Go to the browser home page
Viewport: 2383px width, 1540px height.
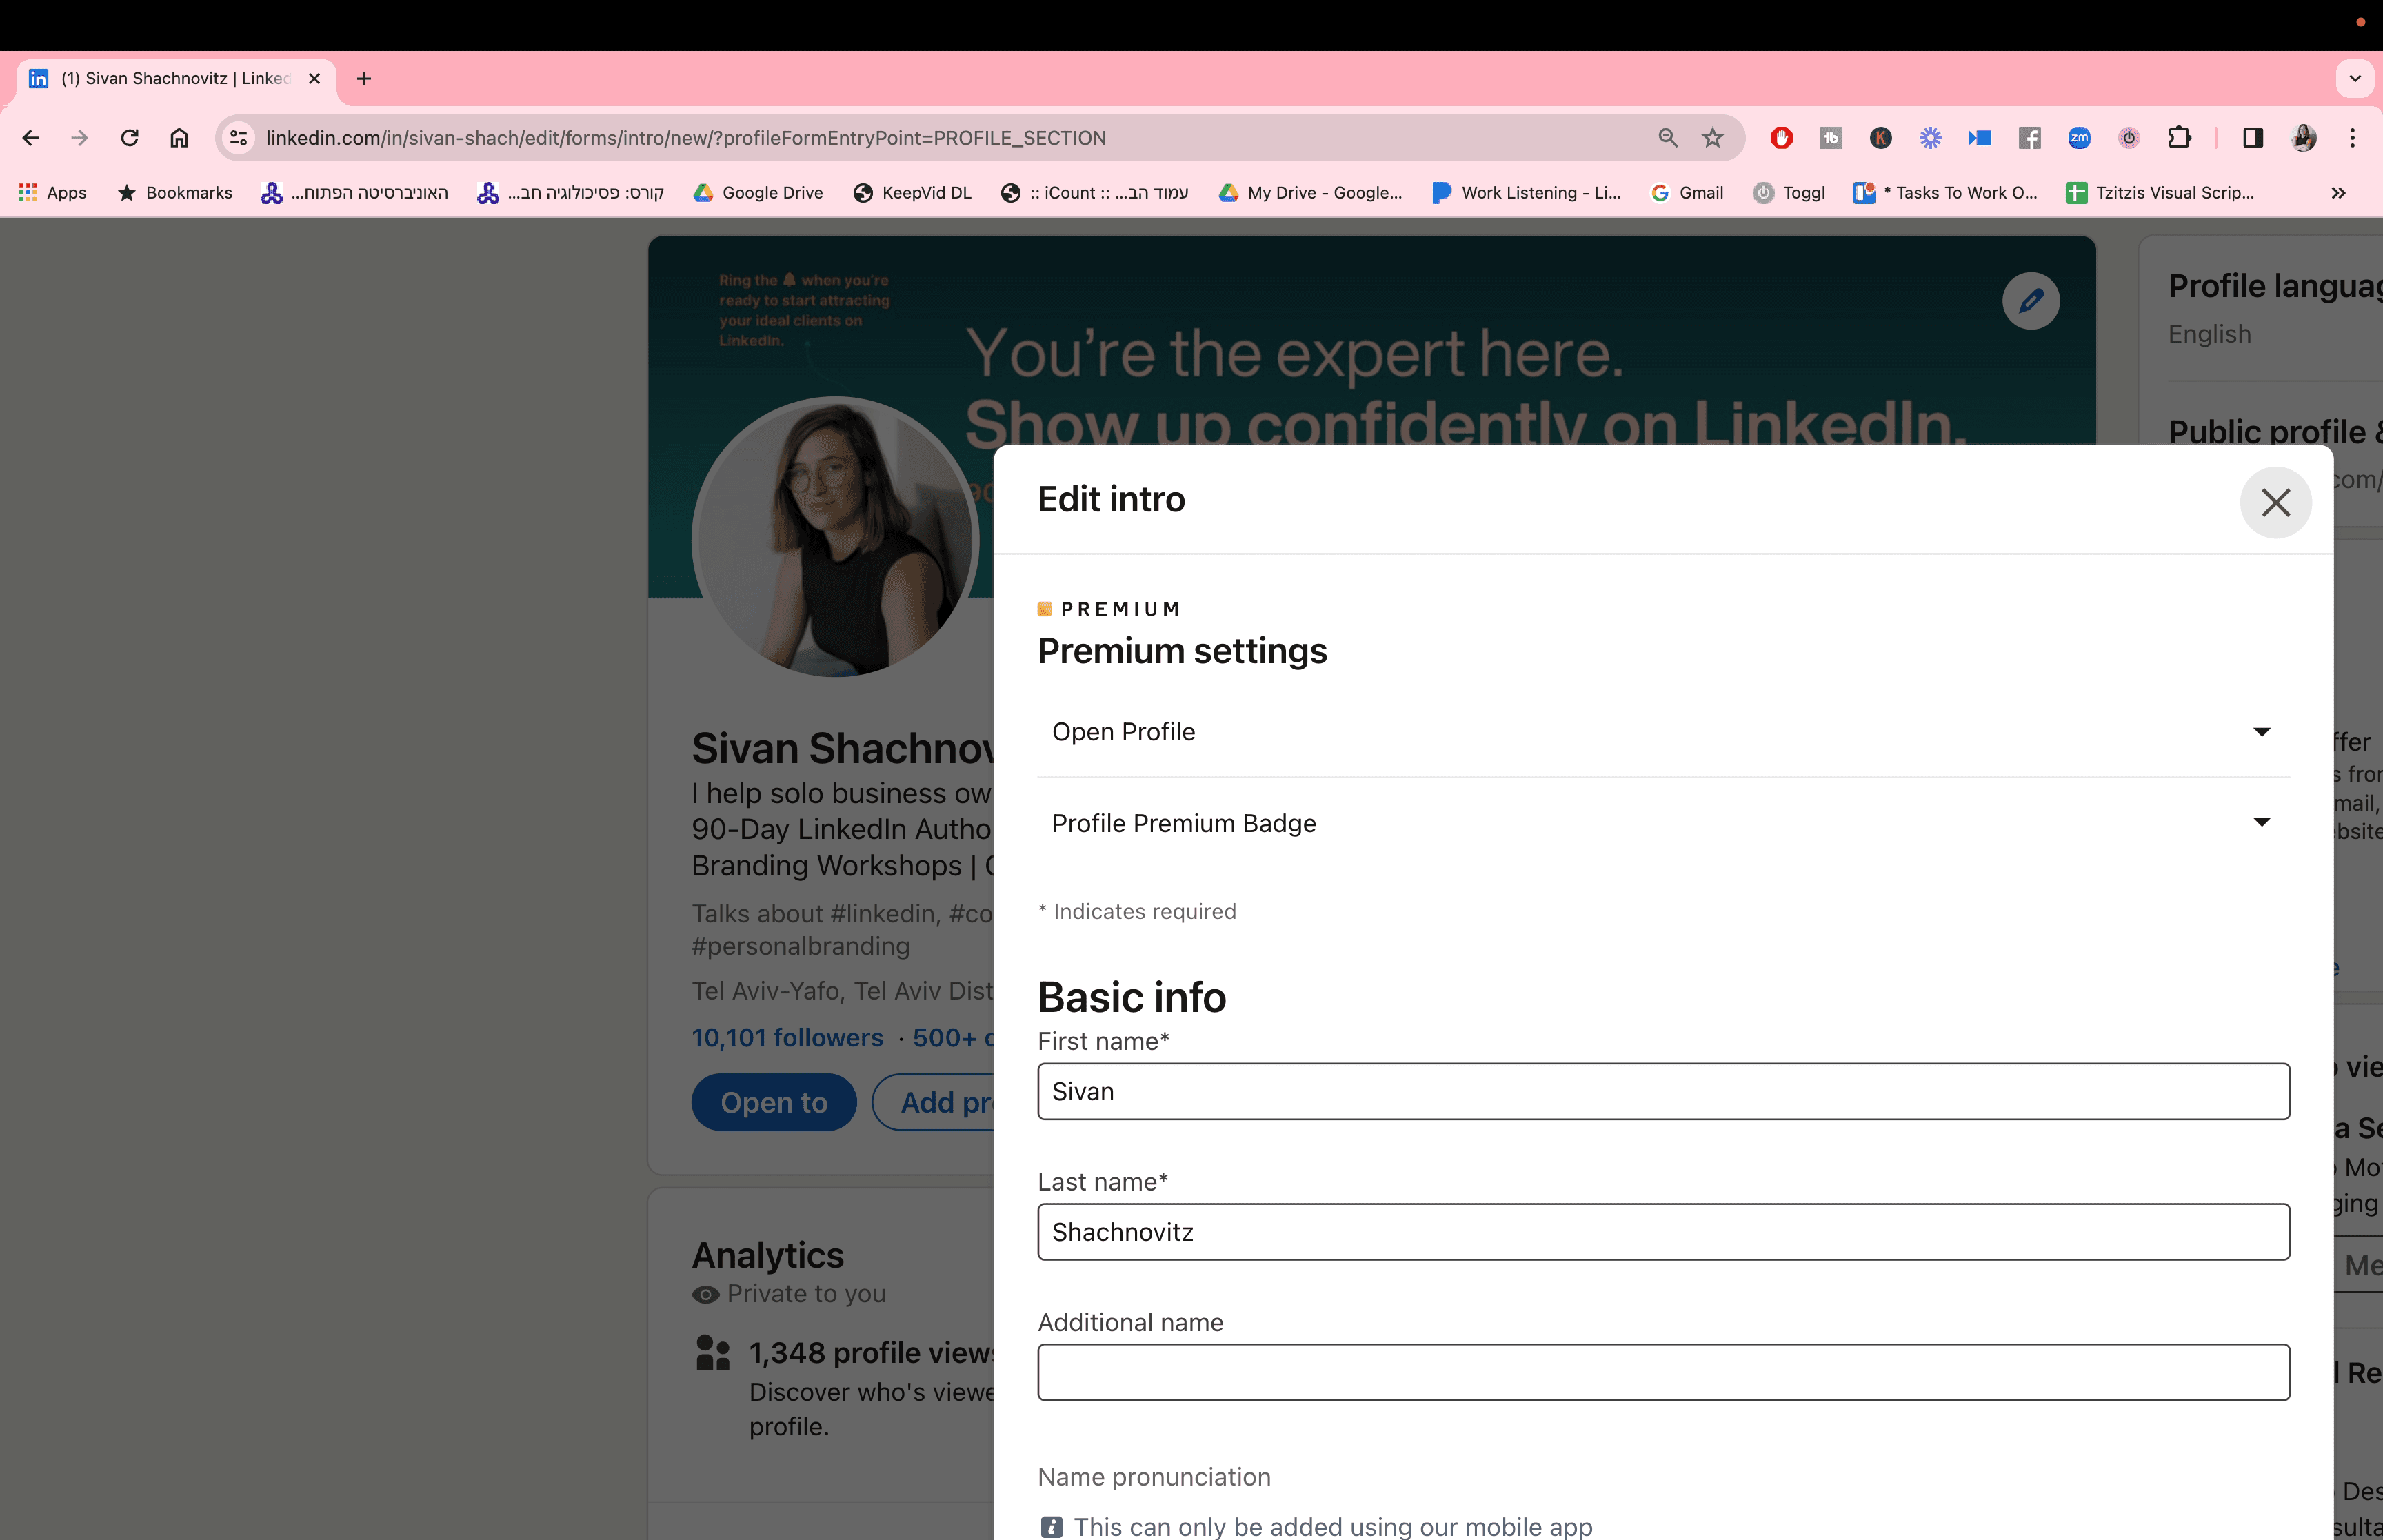[179, 138]
